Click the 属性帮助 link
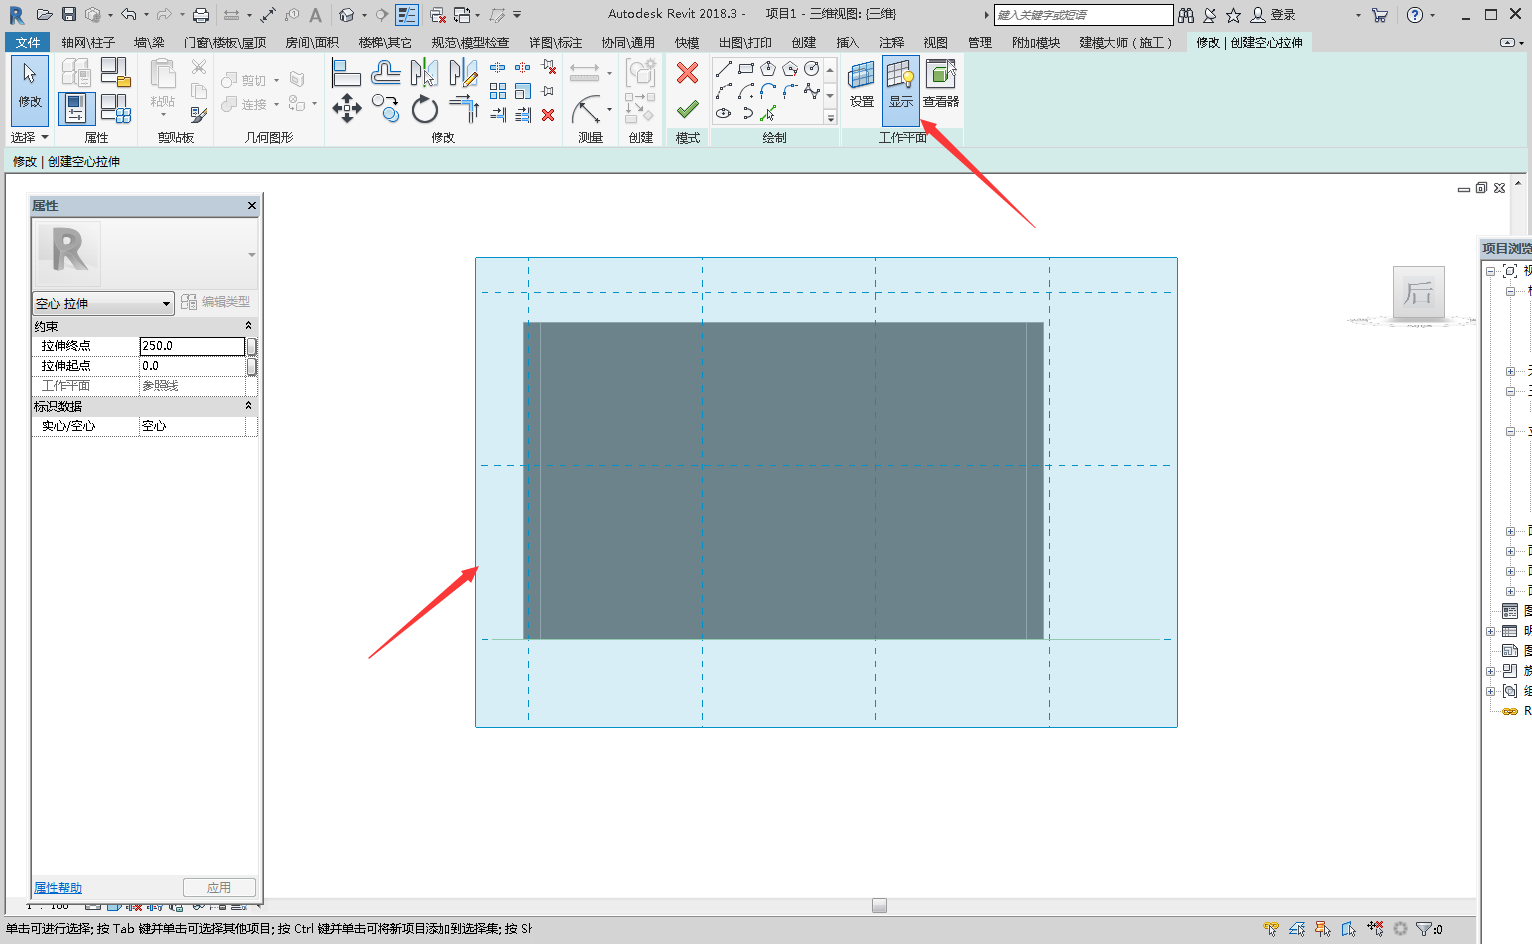This screenshot has height=944, width=1532. 58,888
